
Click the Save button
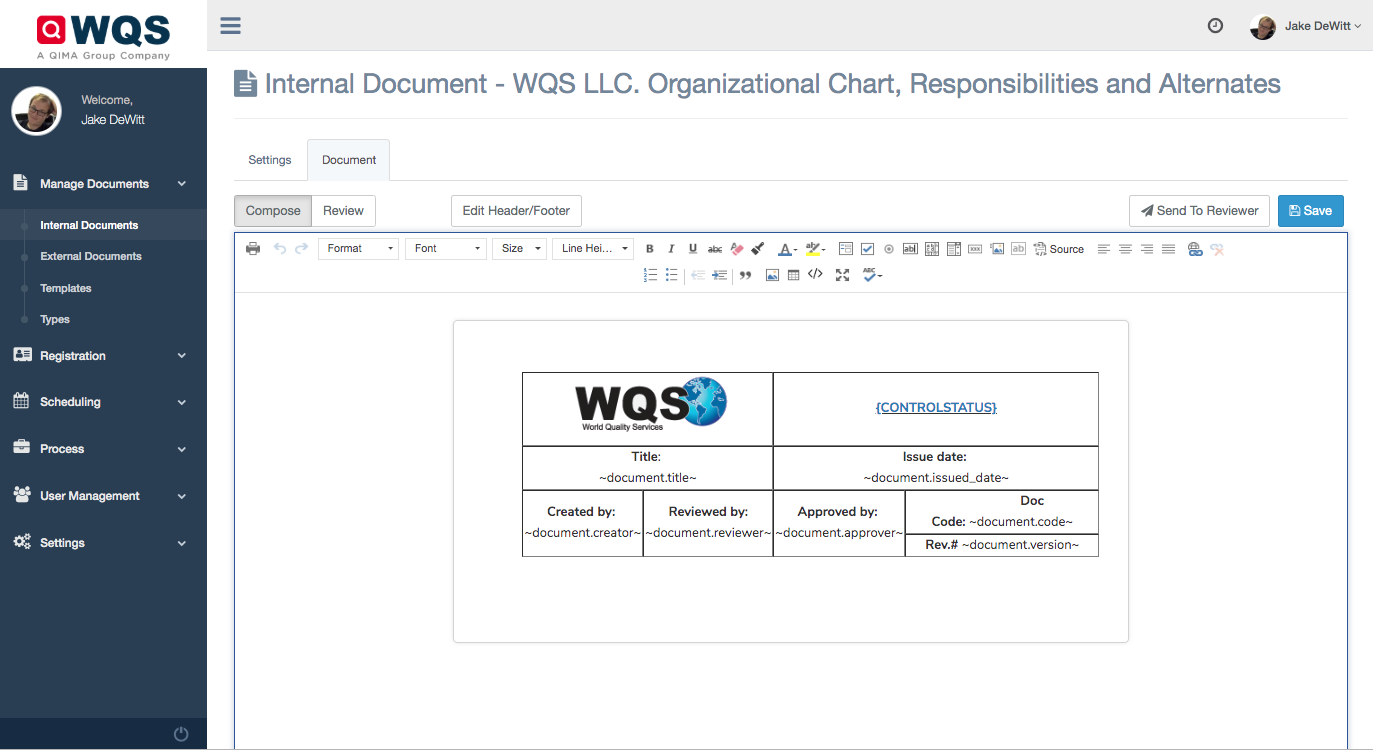coord(1310,211)
